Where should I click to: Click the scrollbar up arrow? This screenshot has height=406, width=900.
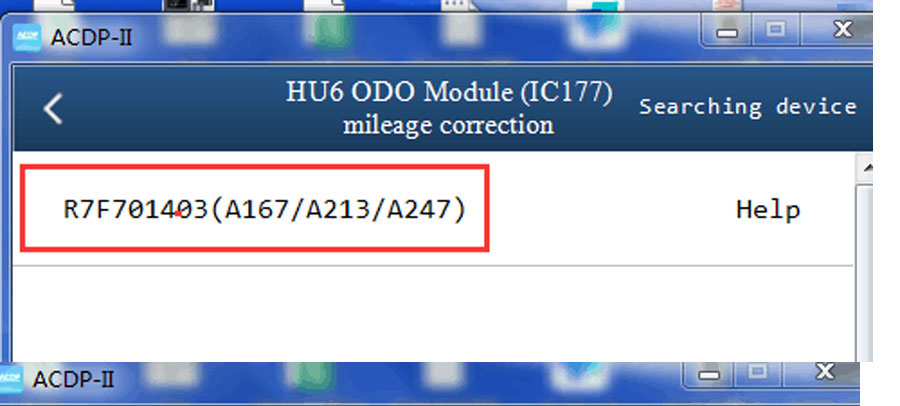tap(866, 168)
